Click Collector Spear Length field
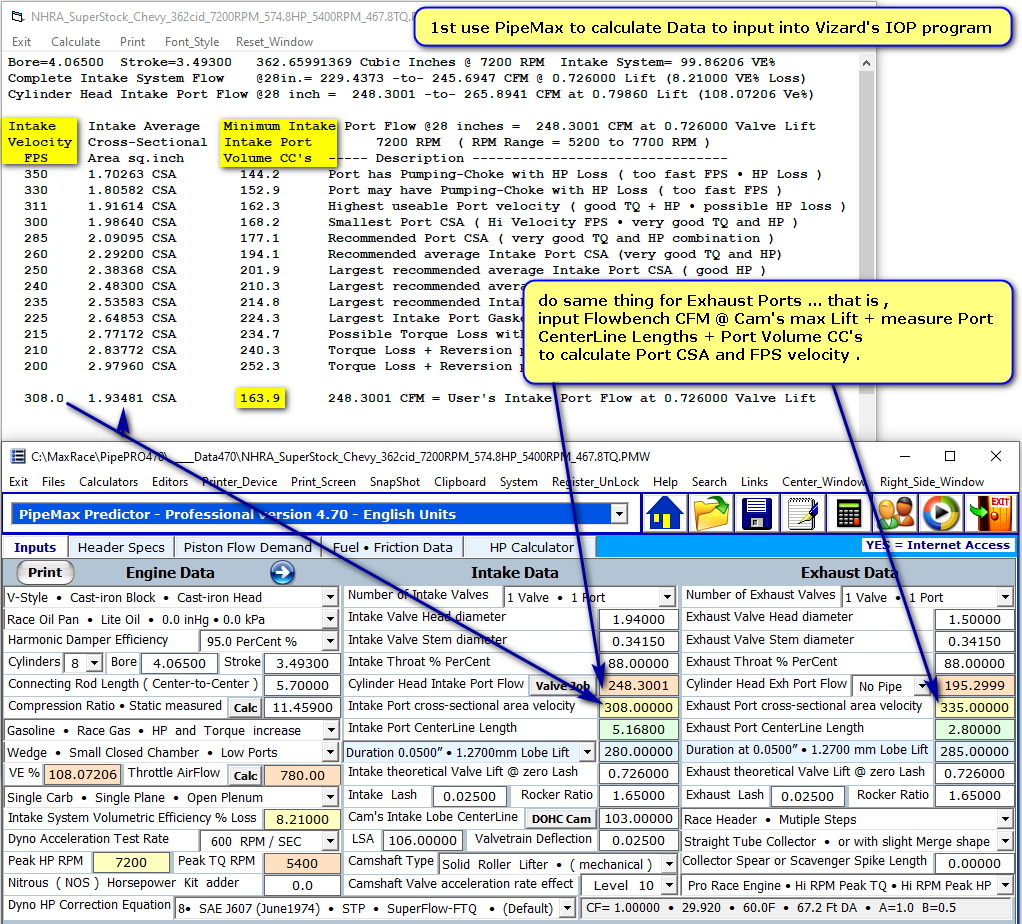Image resolution: width=1022 pixels, height=924 pixels. [974, 863]
